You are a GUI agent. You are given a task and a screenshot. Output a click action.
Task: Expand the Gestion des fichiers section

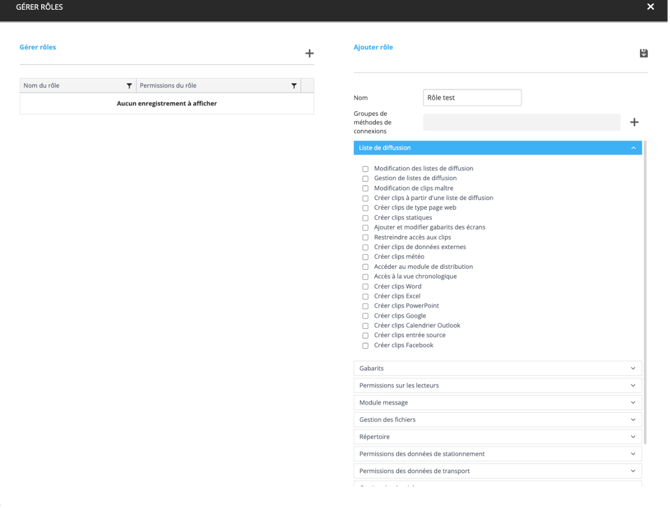click(498, 420)
